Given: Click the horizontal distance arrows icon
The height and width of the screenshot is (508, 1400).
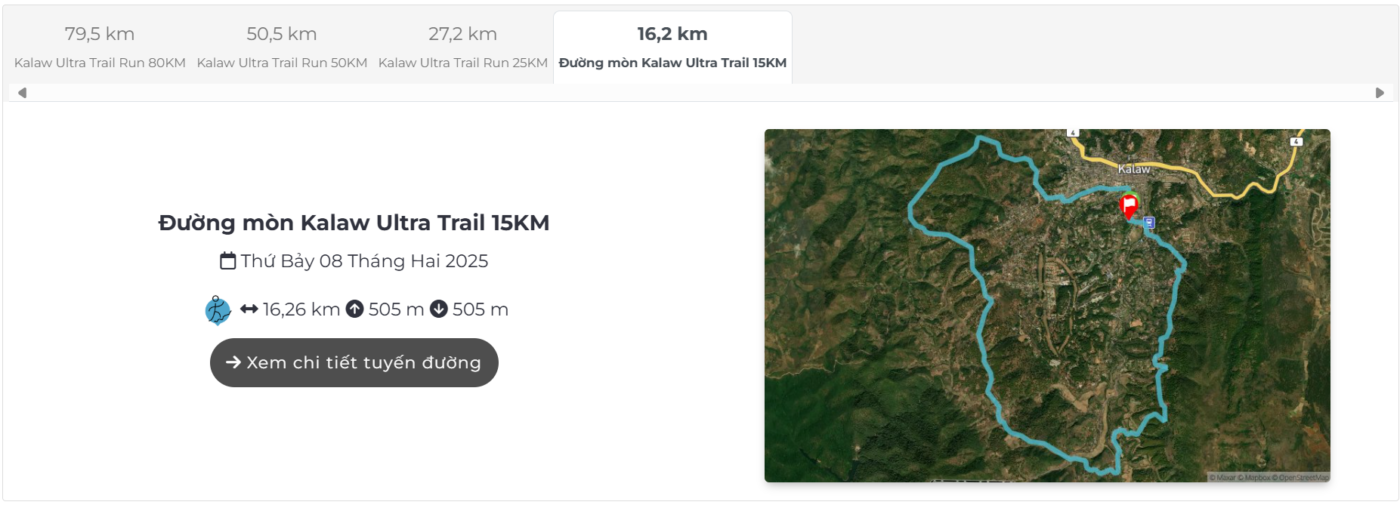Looking at the screenshot, I should pyautogui.click(x=249, y=310).
